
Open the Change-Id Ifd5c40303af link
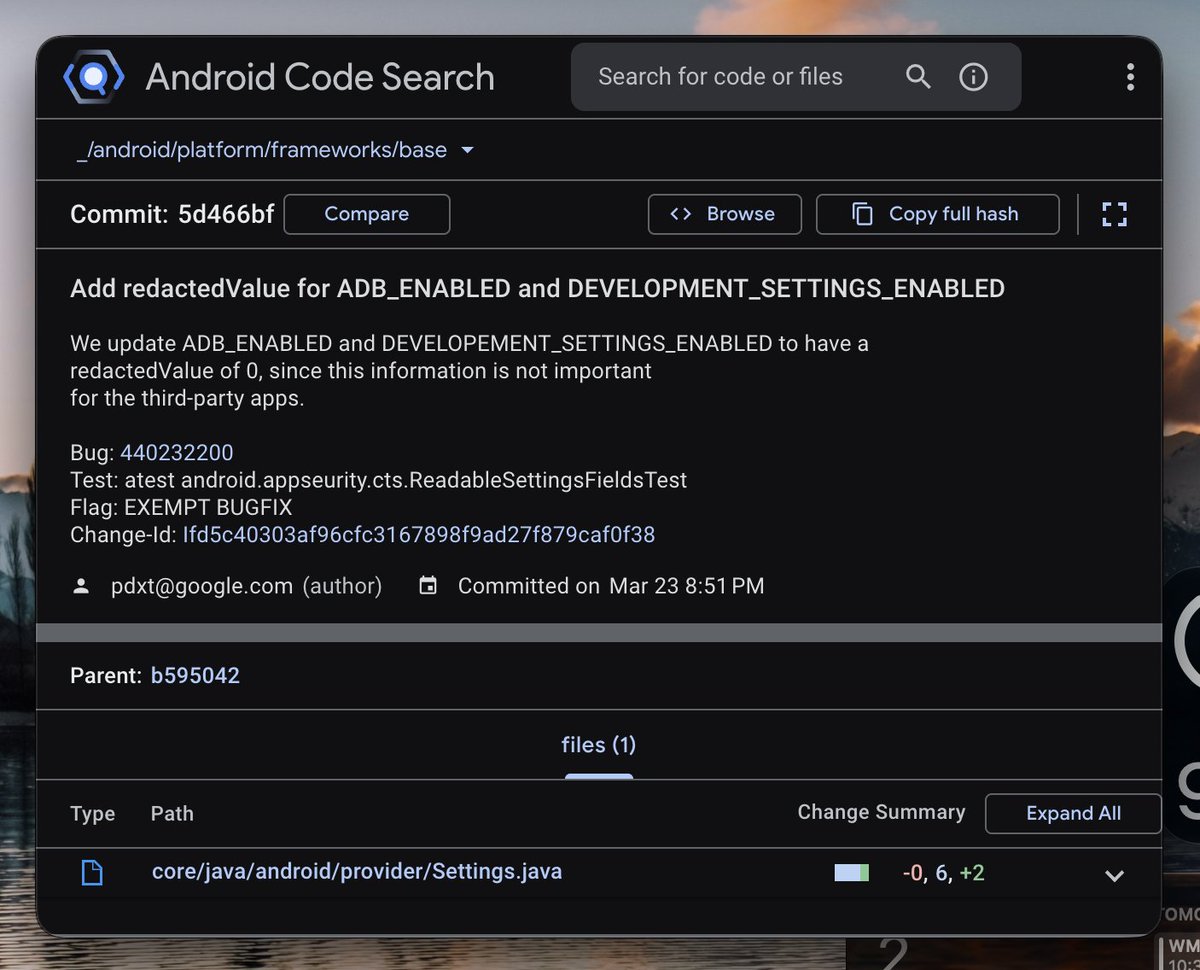(x=418, y=535)
